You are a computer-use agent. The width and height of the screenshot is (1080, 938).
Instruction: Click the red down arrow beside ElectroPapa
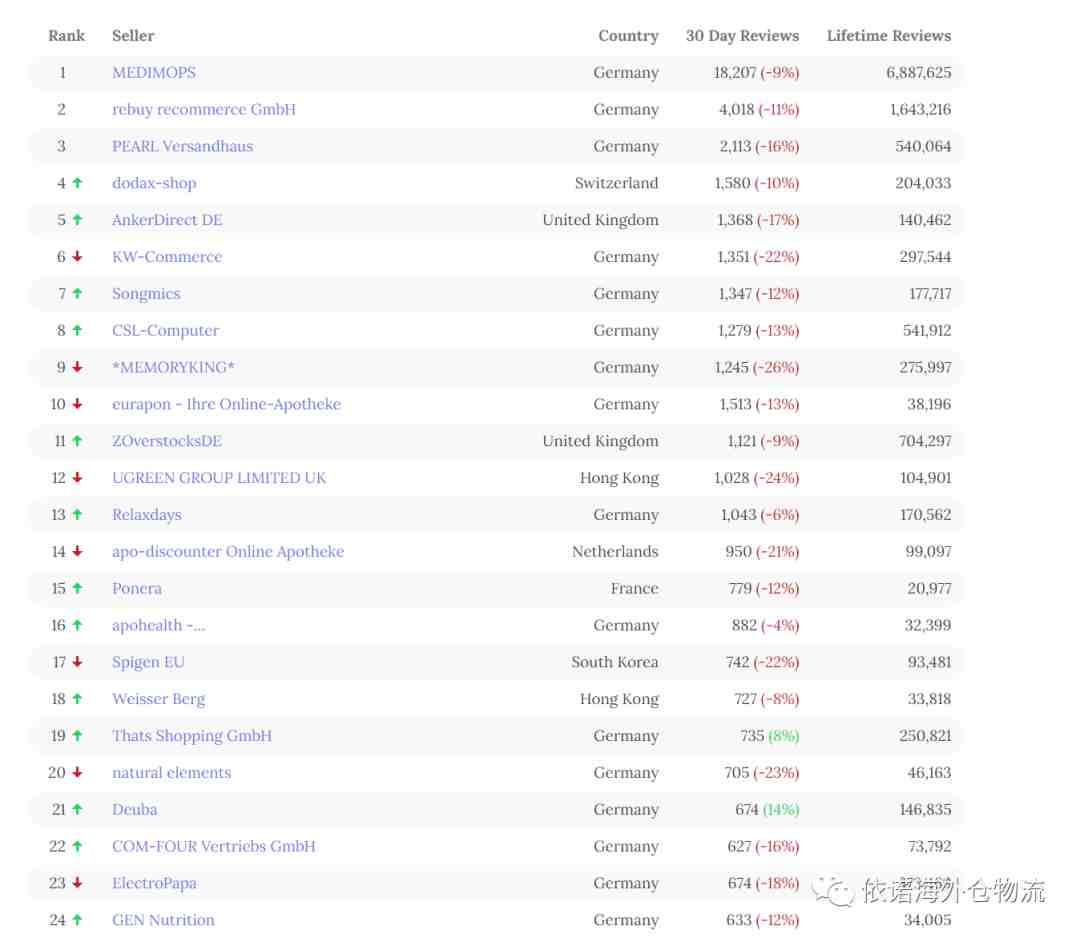77,883
